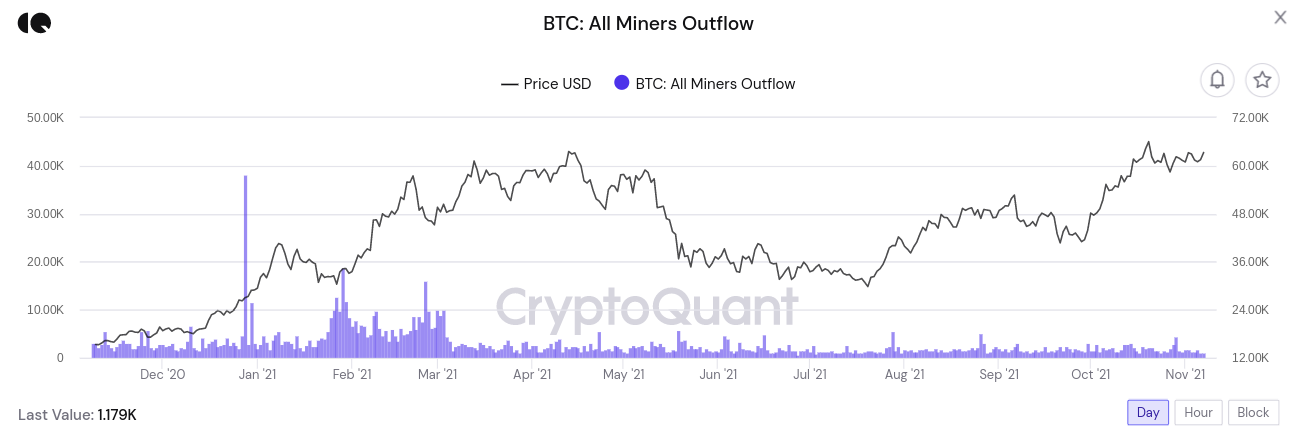1296x432 pixels.
Task: Click the Jul '21 x-axis label
Action: coord(808,375)
